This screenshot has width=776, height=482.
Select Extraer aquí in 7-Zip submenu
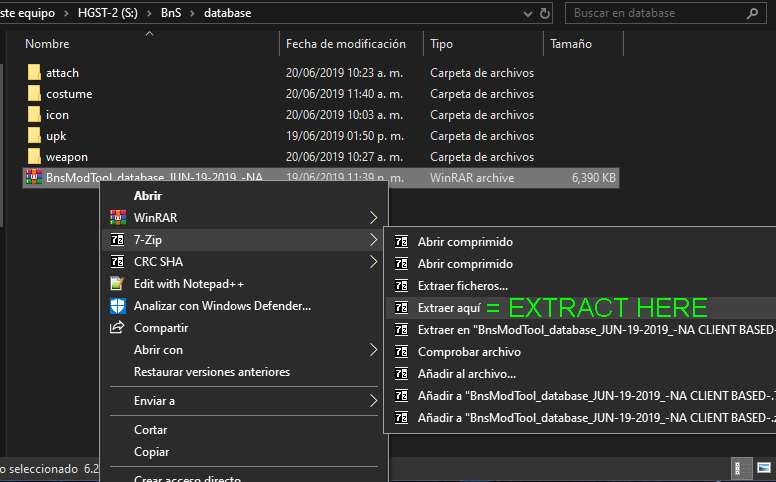click(449, 308)
